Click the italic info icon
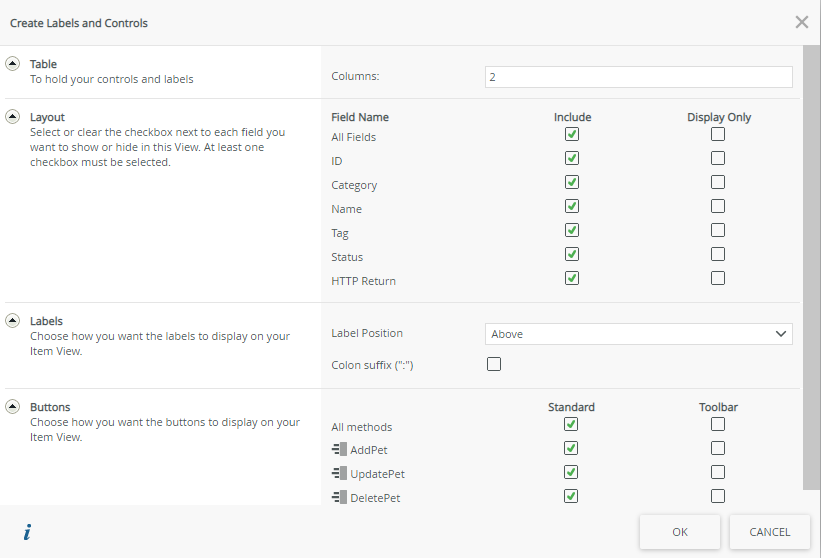Image resolution: width=821 pixels, height=558 pixels. pyautogui.click(x=27, y=532)
